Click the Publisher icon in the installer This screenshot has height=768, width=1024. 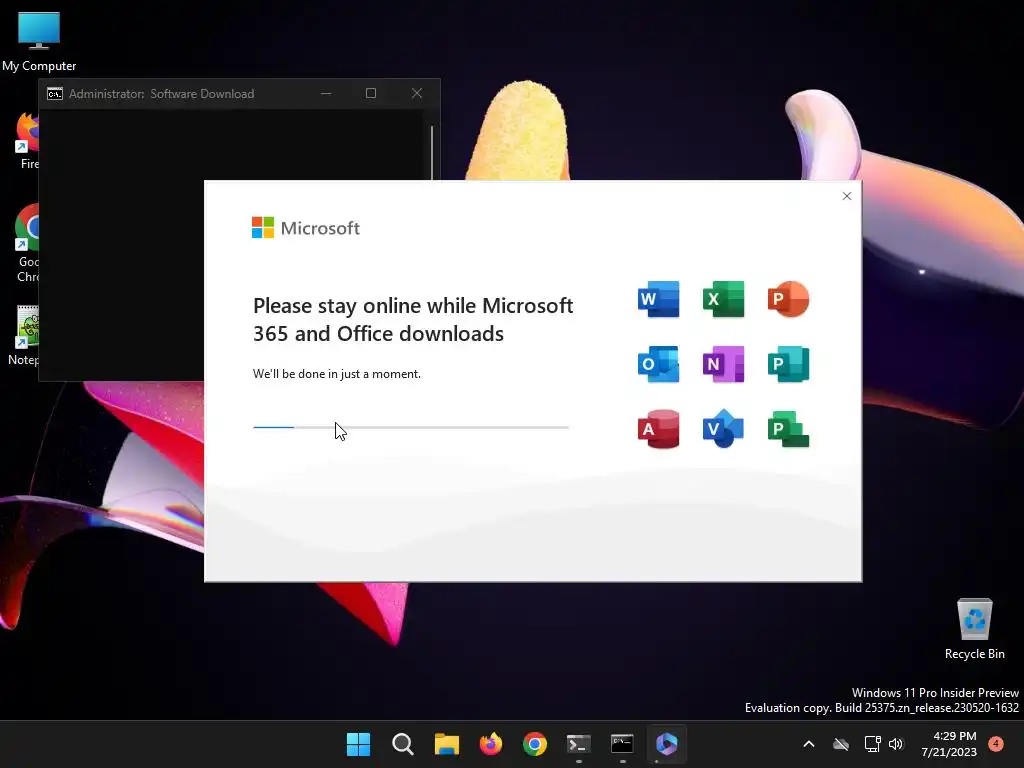point(788,364)
